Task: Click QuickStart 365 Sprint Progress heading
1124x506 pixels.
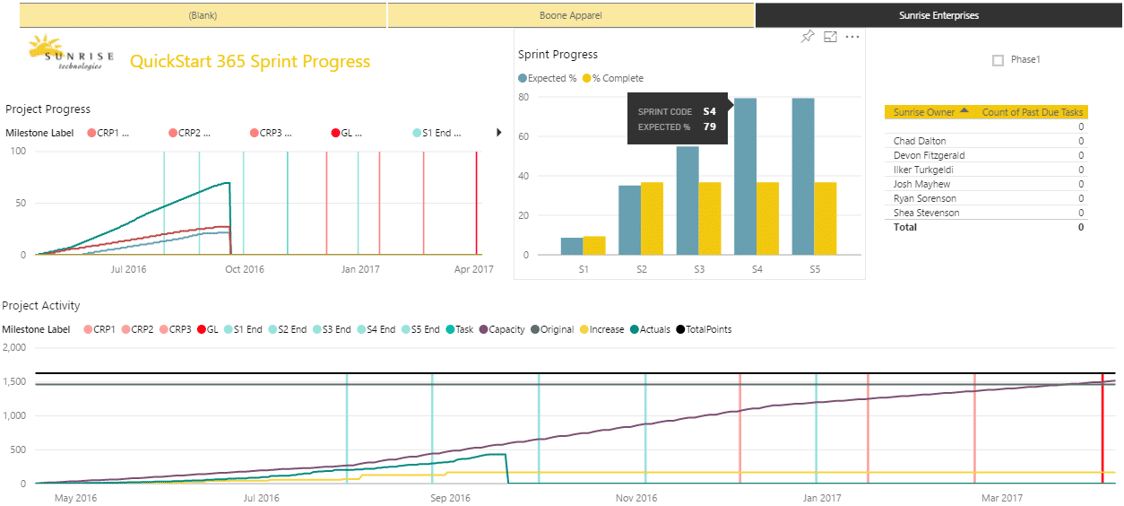Action: tap(250, 62)
